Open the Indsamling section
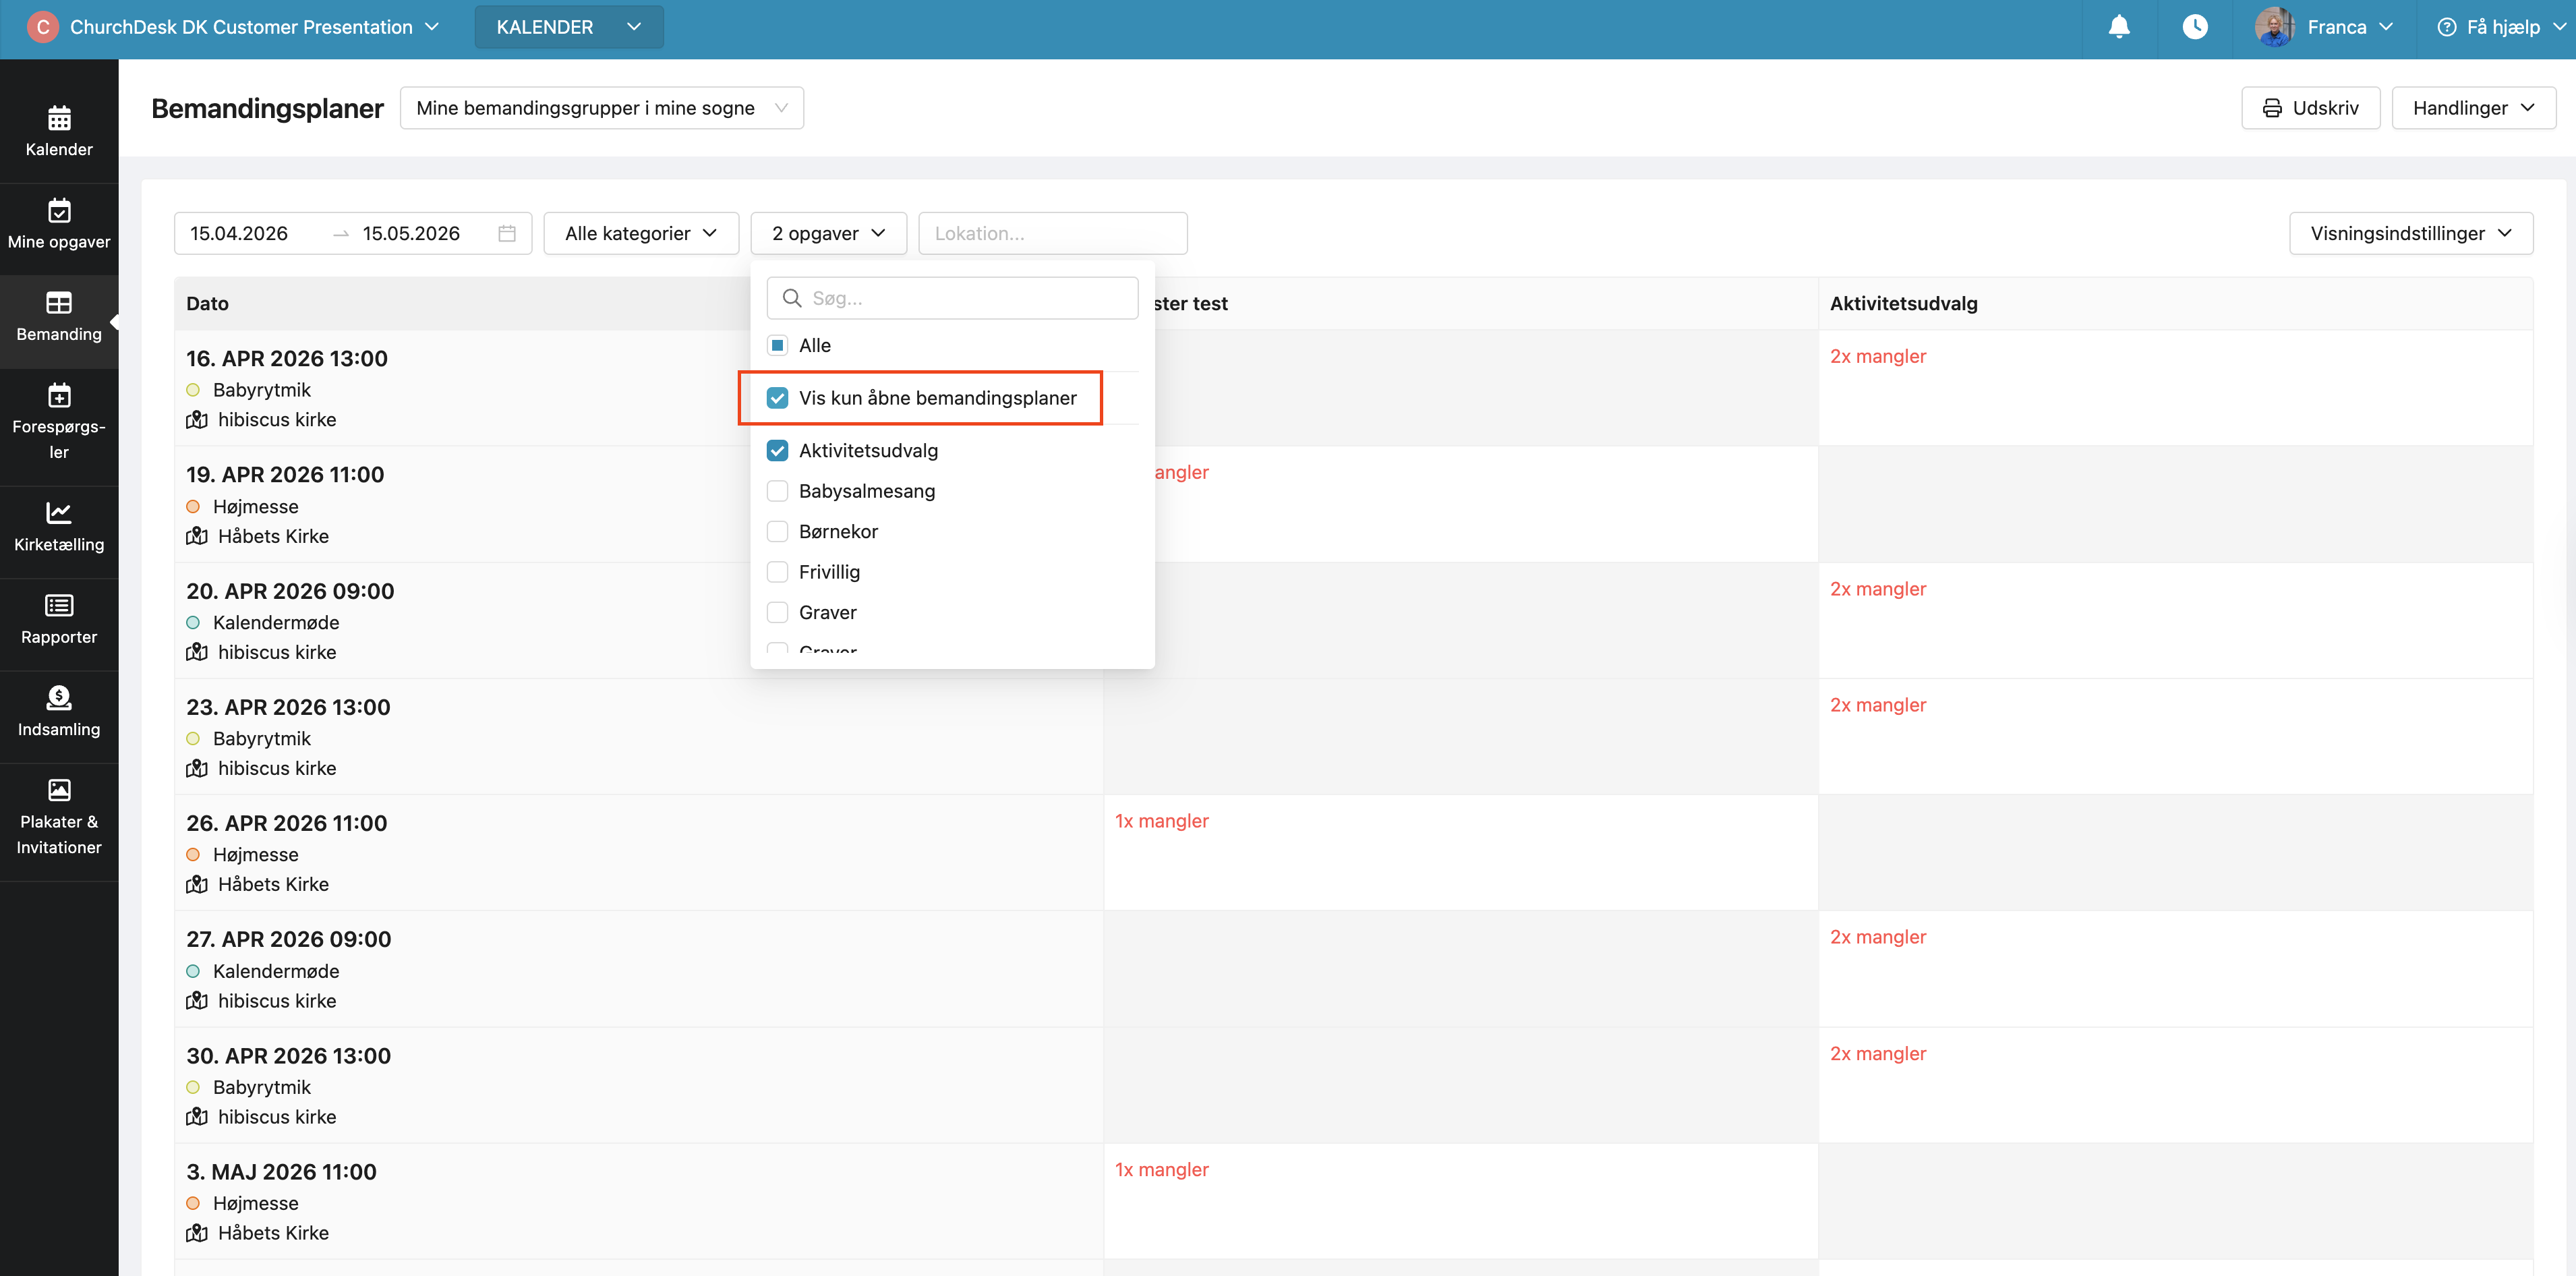The height and width of the screenshot is (1276, 2576). (x=59, y=711)
